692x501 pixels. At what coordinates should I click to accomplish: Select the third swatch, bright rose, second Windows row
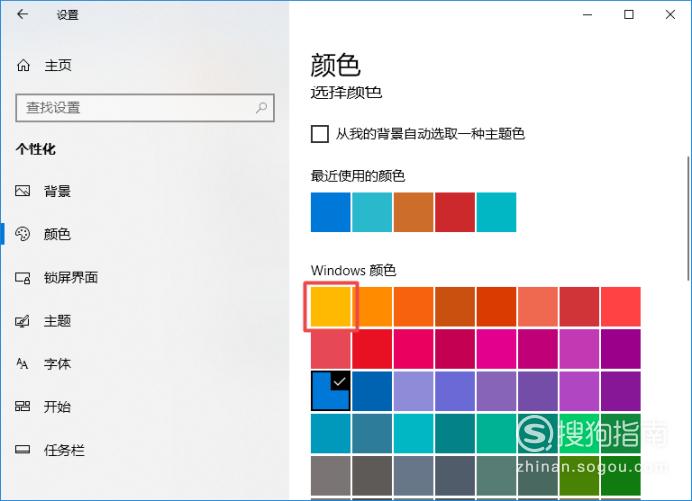tap(414, 349)
